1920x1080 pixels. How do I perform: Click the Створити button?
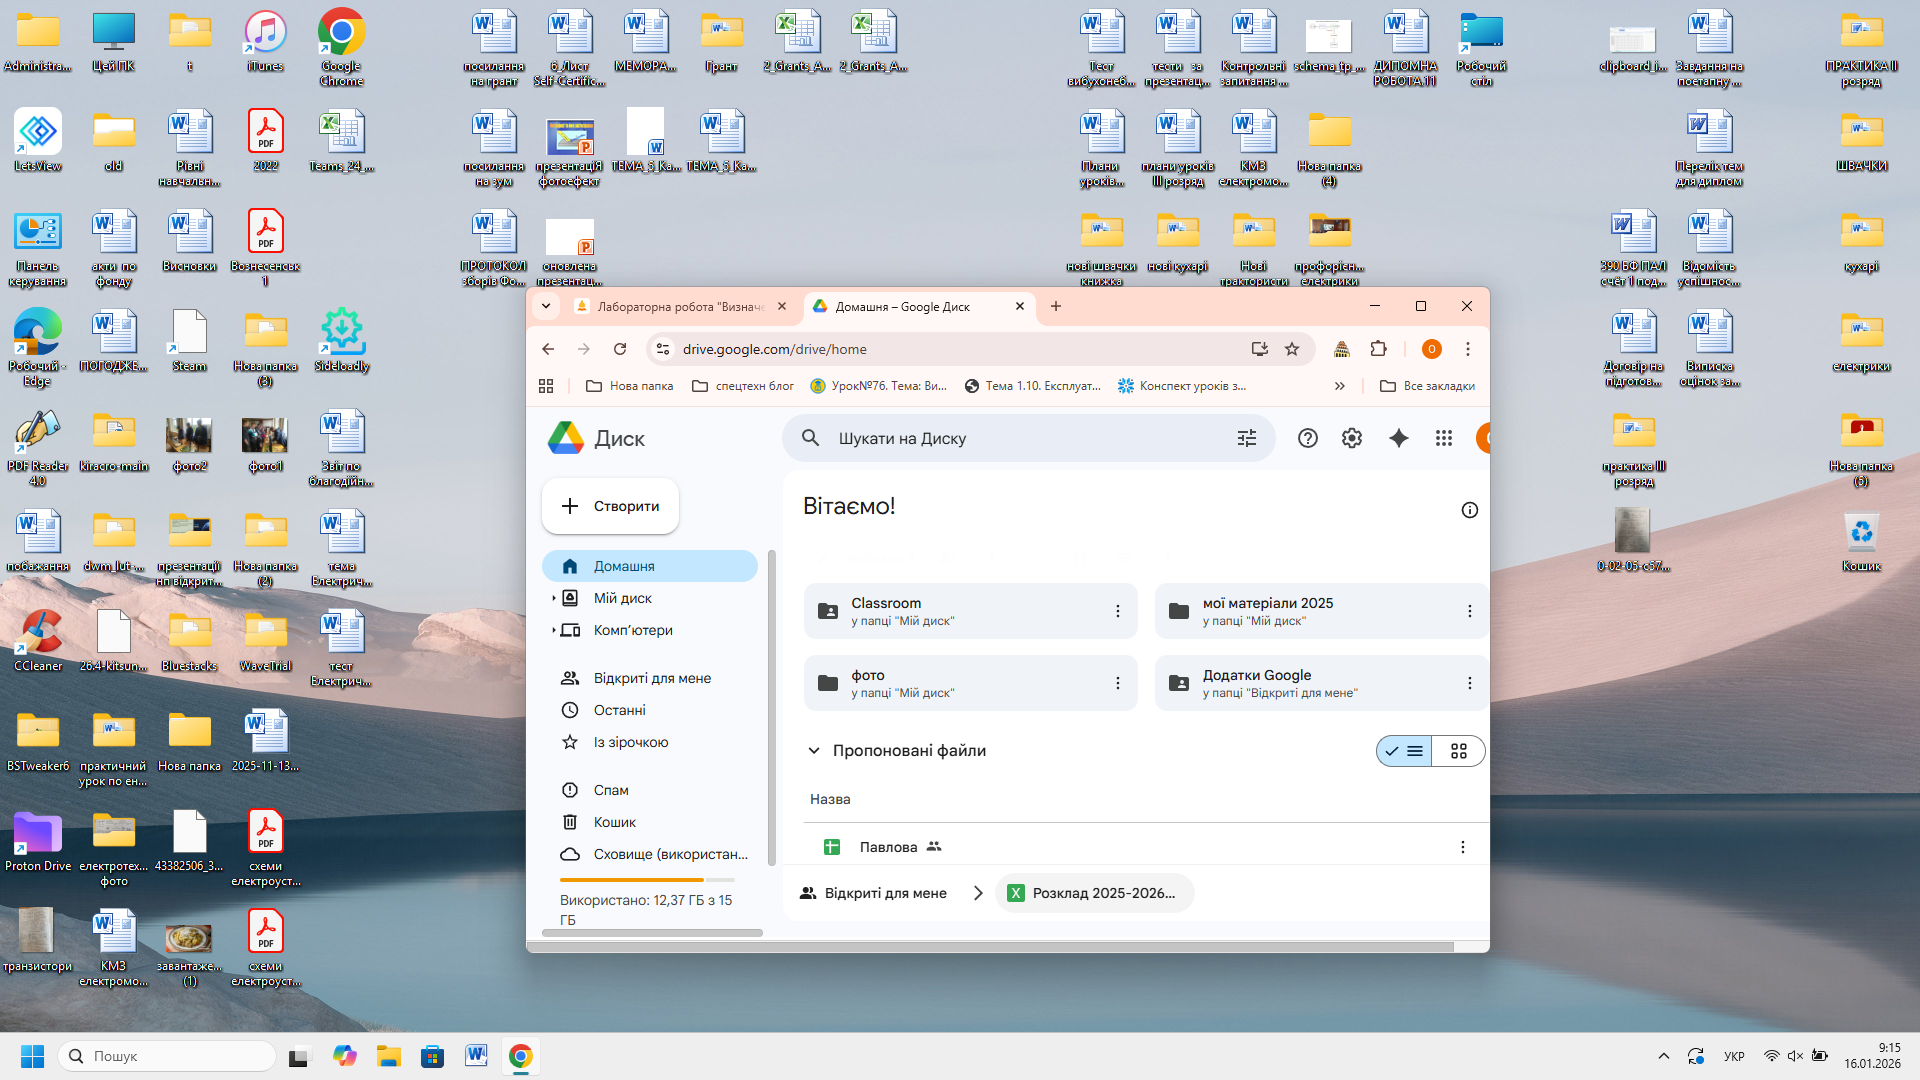pyautogui.click(x=610, y=506)
